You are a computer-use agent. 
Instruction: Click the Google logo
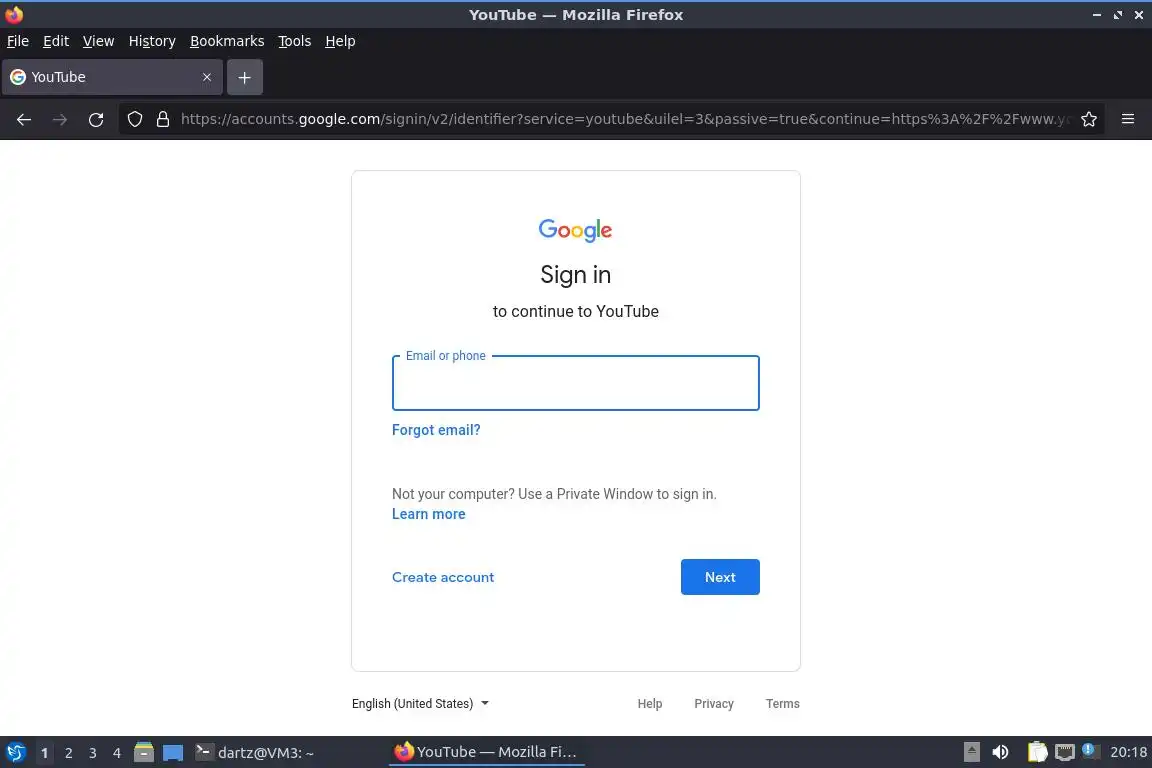(x=575, y=230)
